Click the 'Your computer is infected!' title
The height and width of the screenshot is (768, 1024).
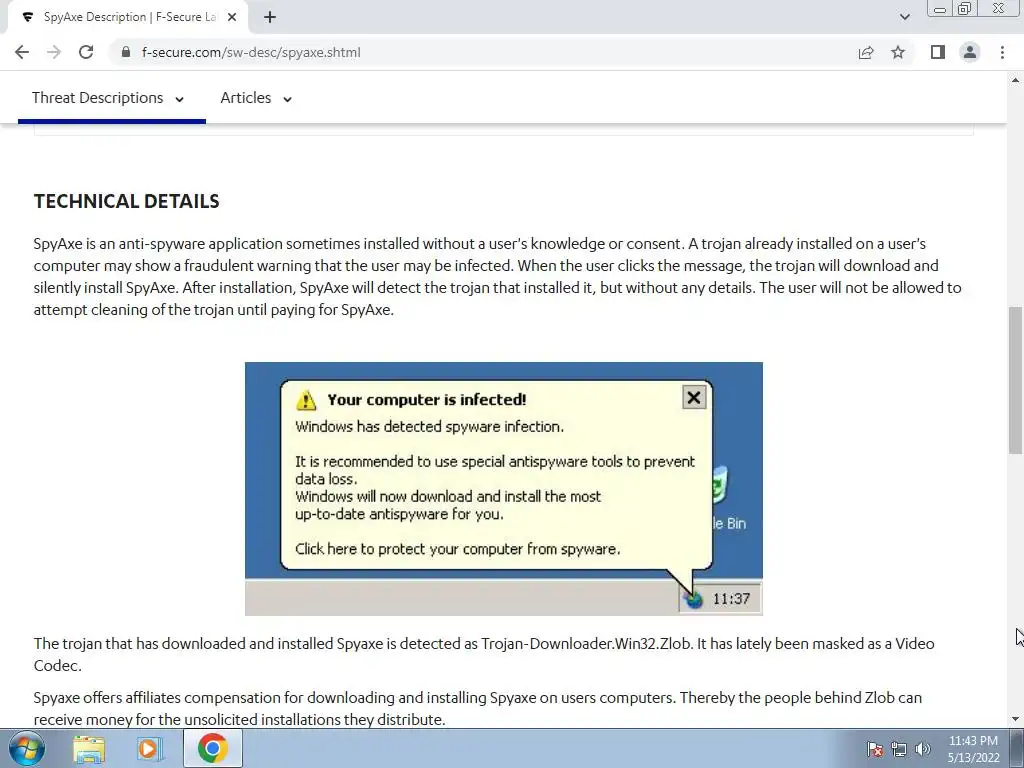[426, 400]
